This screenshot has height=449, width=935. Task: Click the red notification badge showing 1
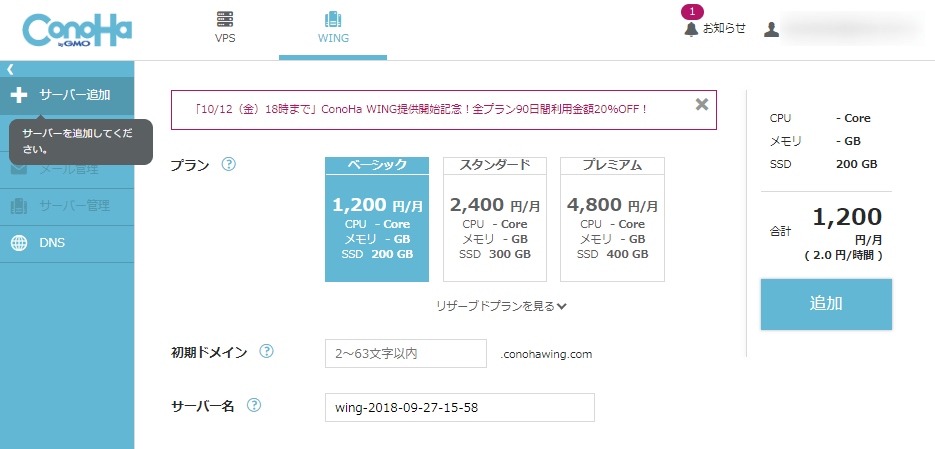(692, 11)
